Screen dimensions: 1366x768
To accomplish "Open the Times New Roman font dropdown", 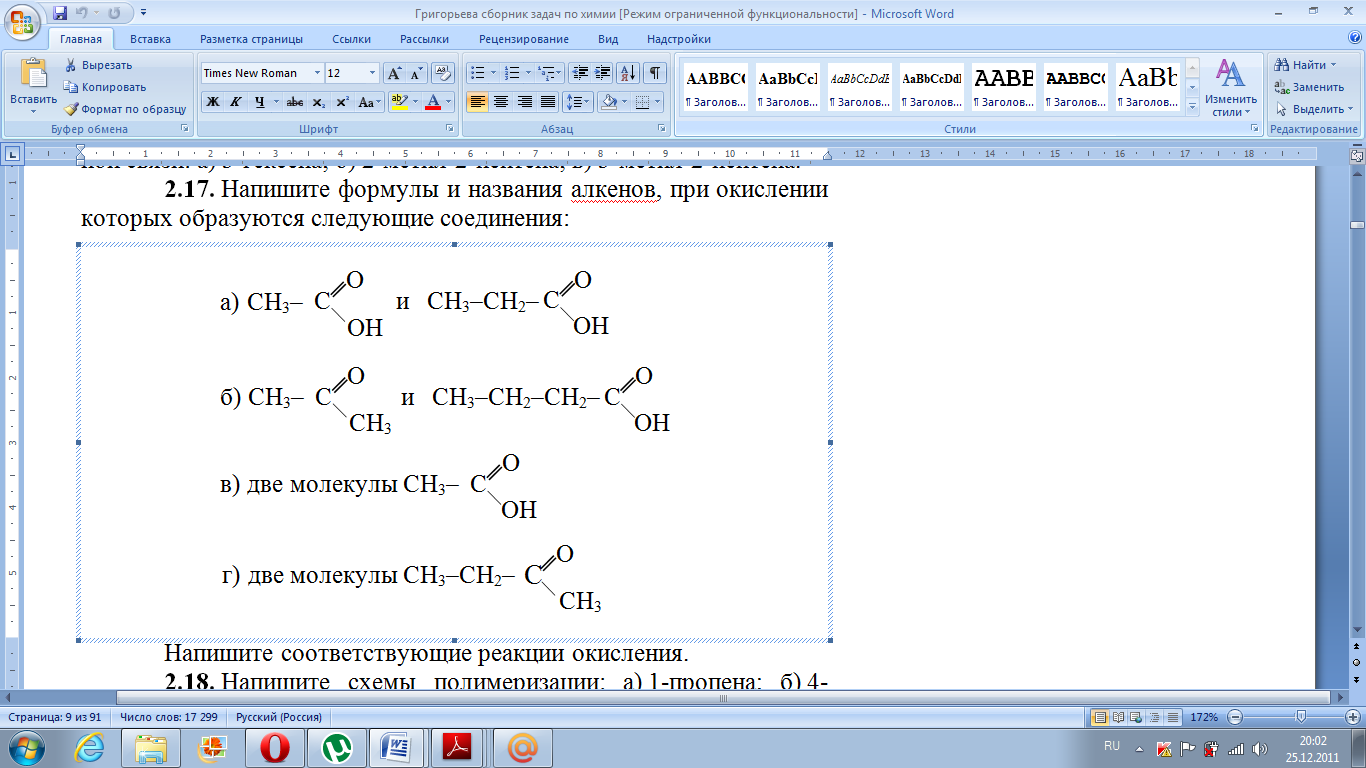I will point(317,73).
